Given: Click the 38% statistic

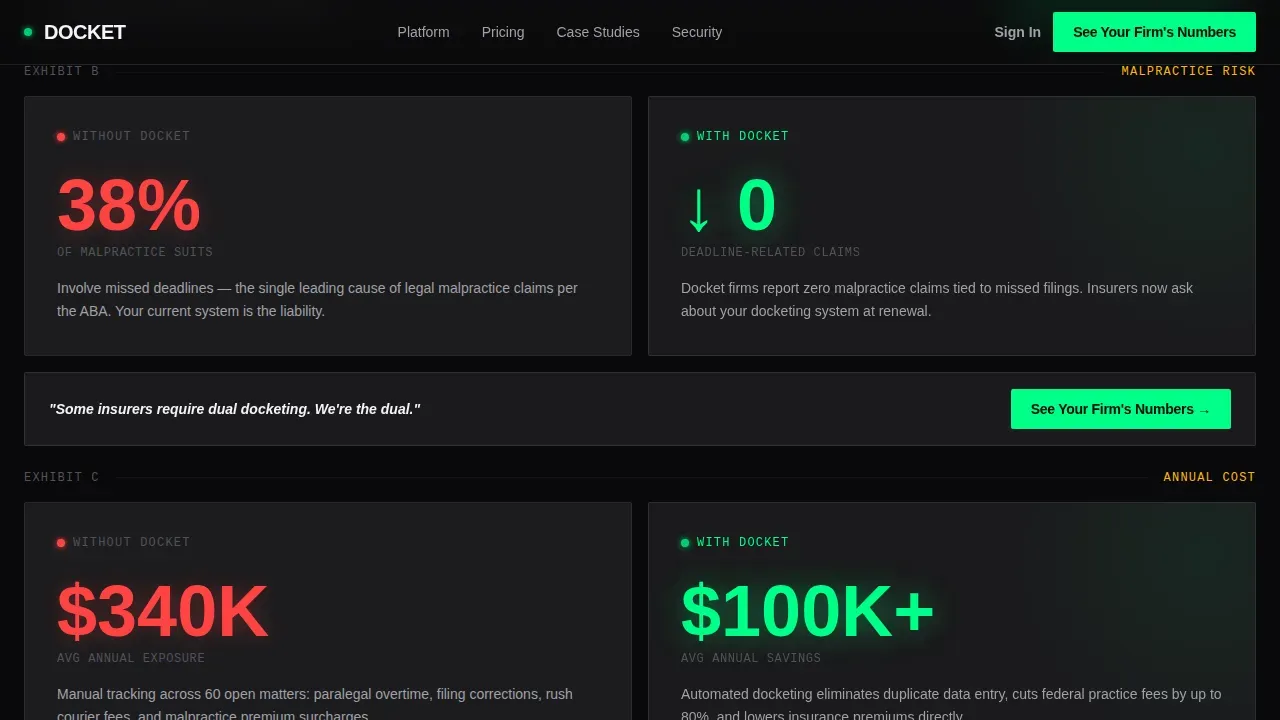Looking at the screenshot, I should pos(129,205).
